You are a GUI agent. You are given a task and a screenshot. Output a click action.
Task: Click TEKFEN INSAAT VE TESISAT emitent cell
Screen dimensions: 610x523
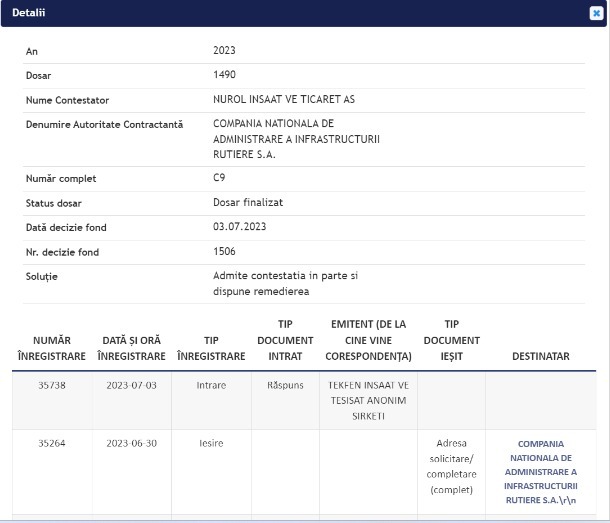pyautogui.click(x=368, y=400)
